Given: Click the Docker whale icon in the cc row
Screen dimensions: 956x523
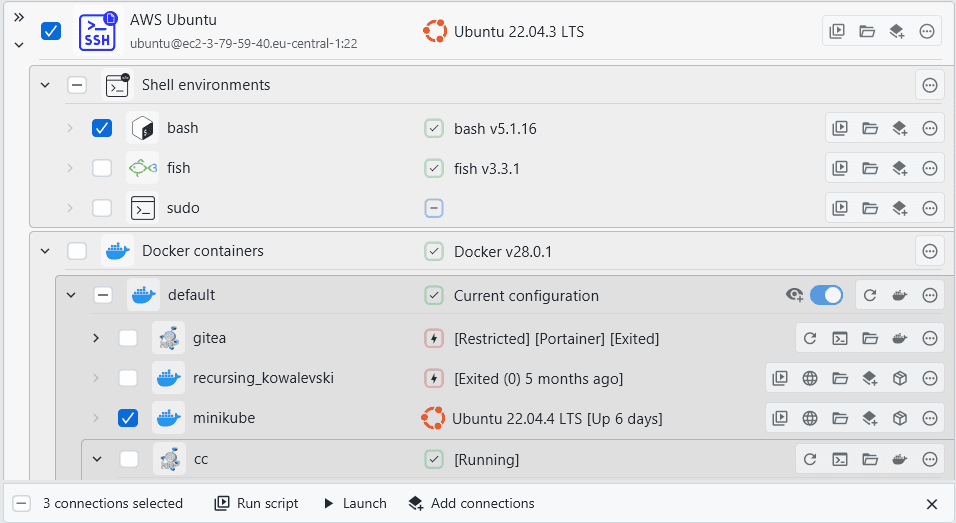Looking at the screenshot, I should [x=899, y=460].
